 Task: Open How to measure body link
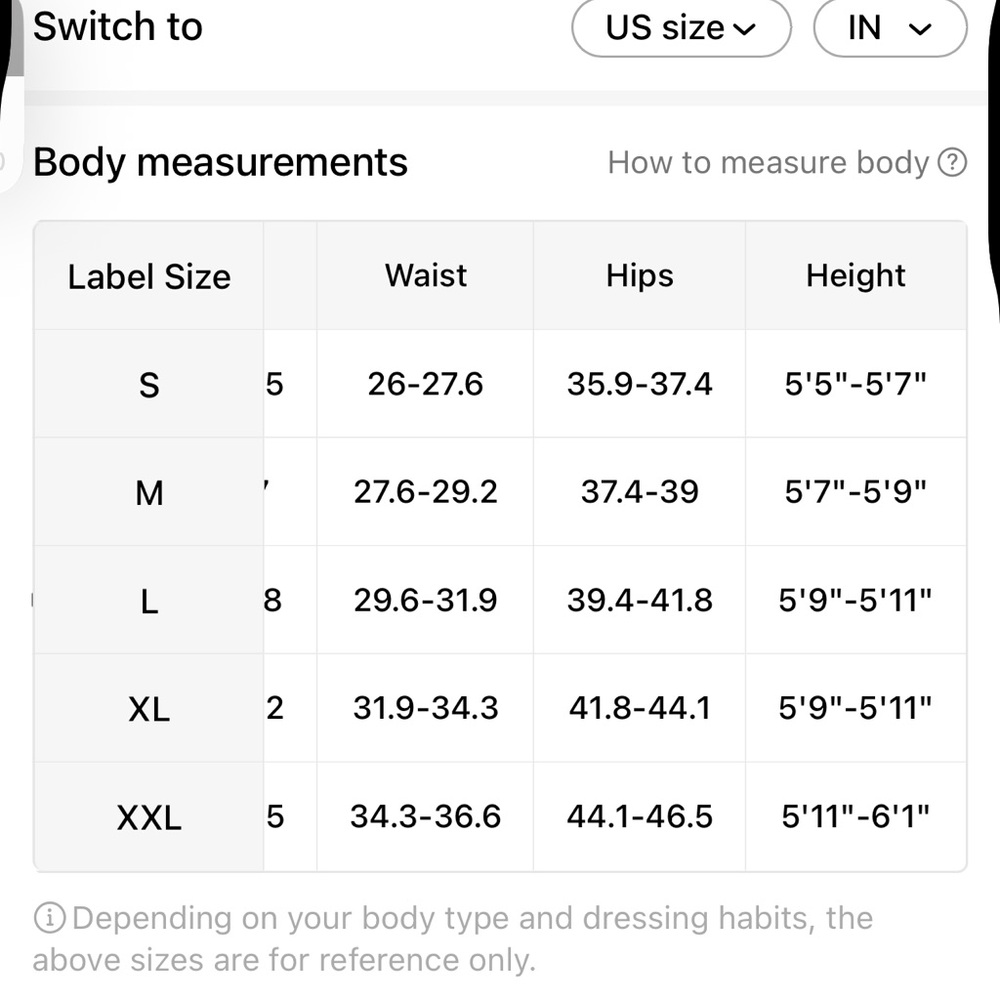coord(787,162)
